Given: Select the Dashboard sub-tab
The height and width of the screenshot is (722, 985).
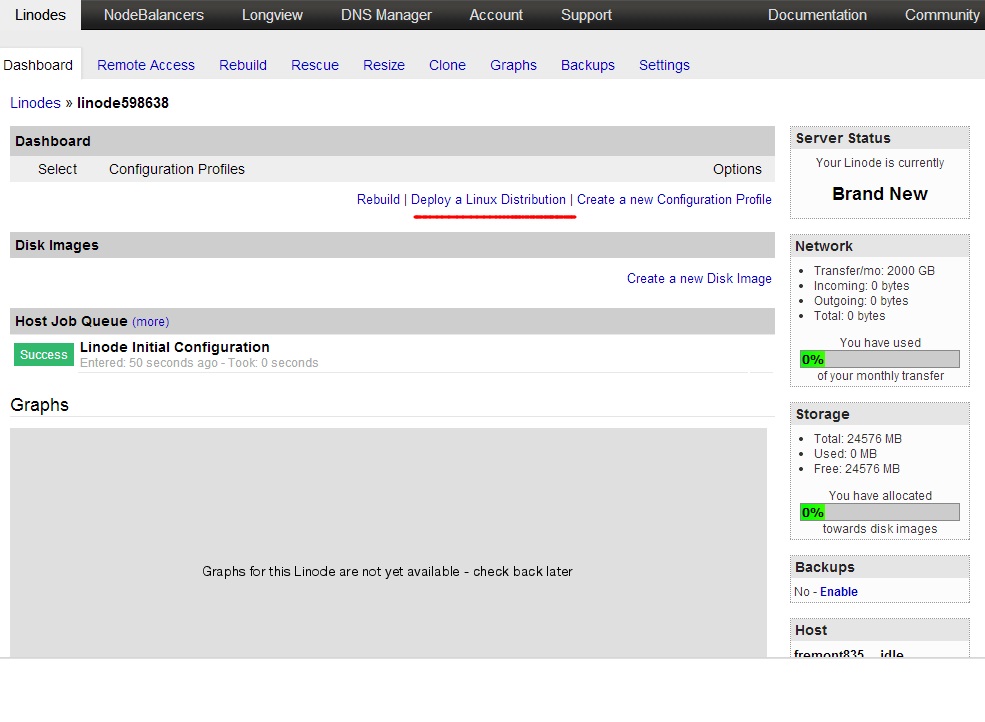Looking at the screenshot, I should click(38, 65).
